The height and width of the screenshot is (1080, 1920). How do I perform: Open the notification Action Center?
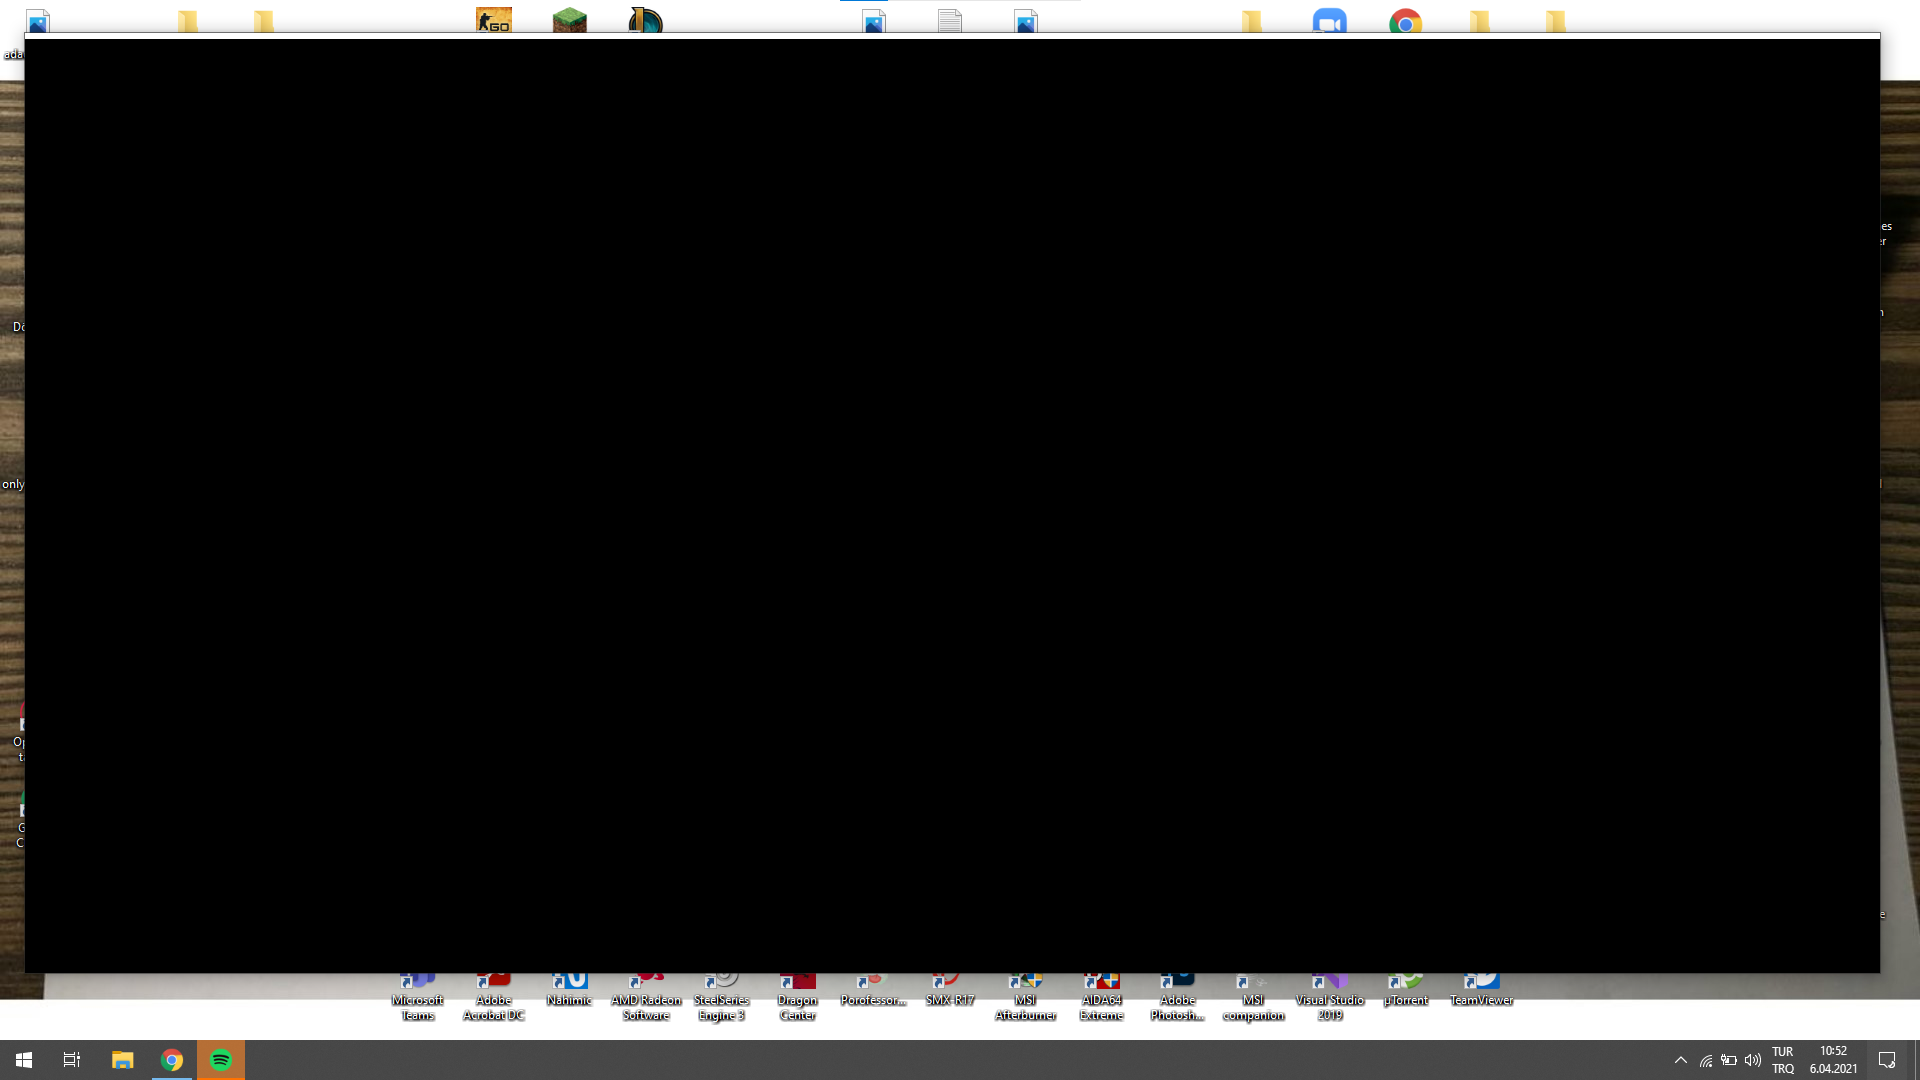1887,1060
